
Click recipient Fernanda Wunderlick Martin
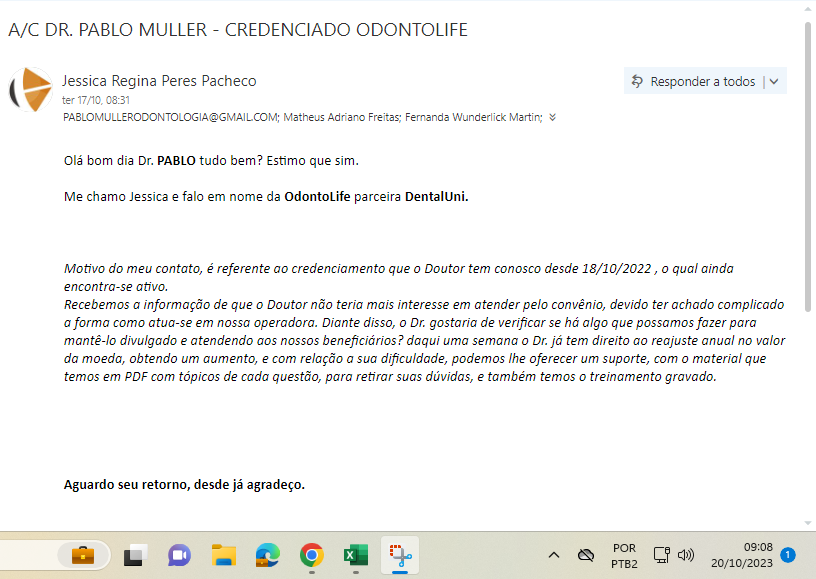pyautogui.click(x=474, y=118)
